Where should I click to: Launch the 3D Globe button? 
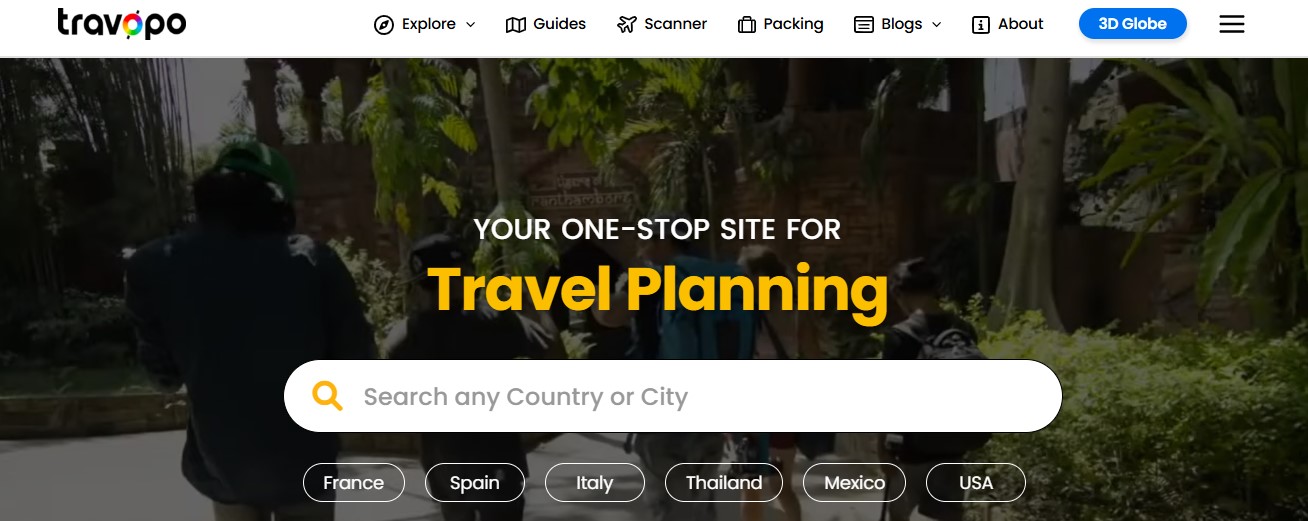pos(1133,24)
